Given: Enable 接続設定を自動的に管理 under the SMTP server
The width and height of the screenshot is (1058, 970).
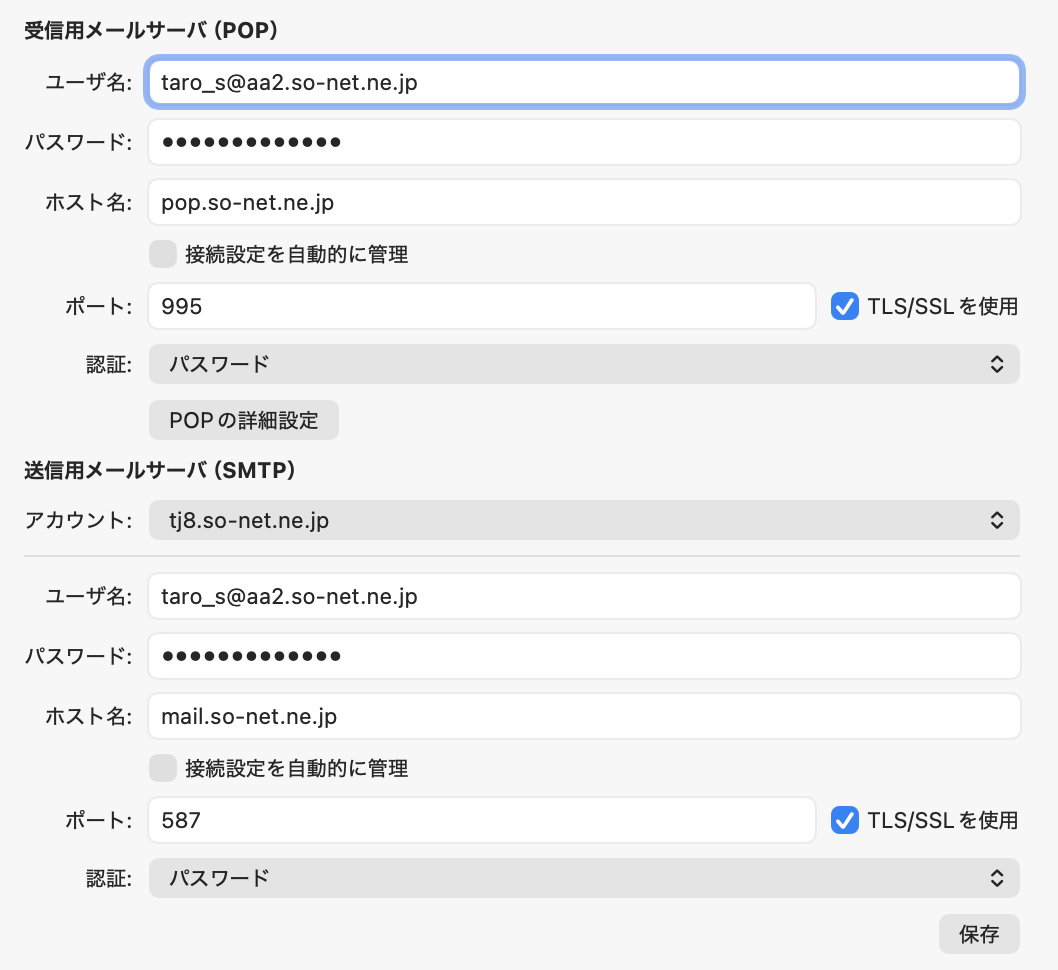Looking at the screenshot, I should click(x=163, y=768).
